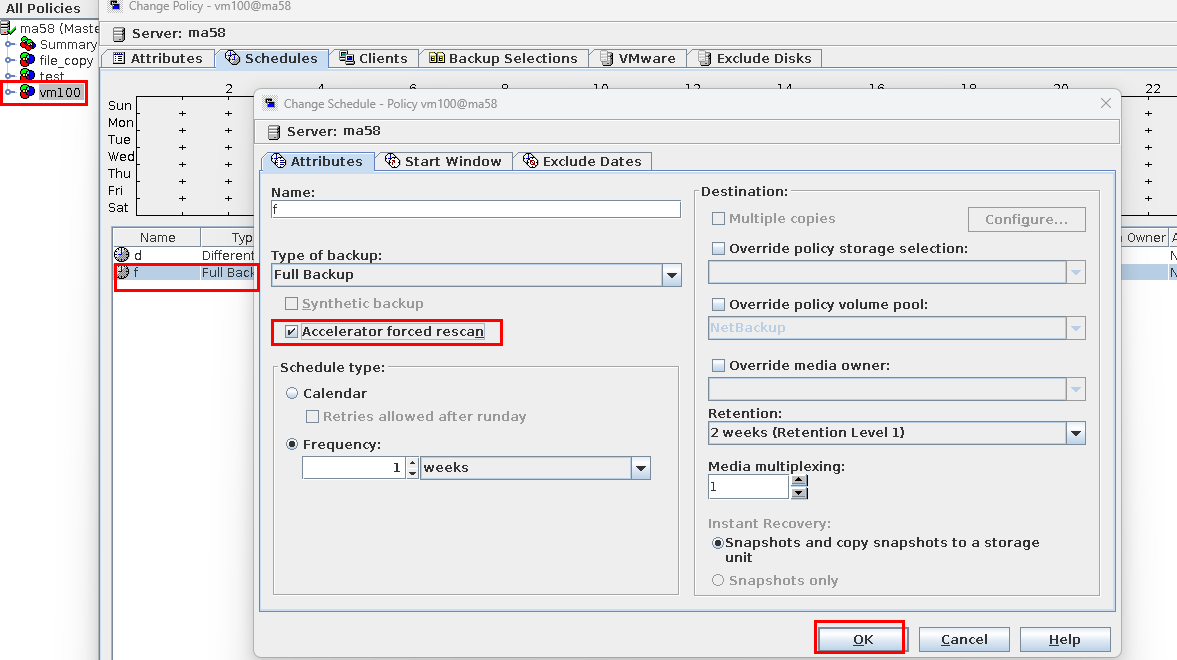Click 'Full Back' type cell of schedule f

(x=227, y=273)
